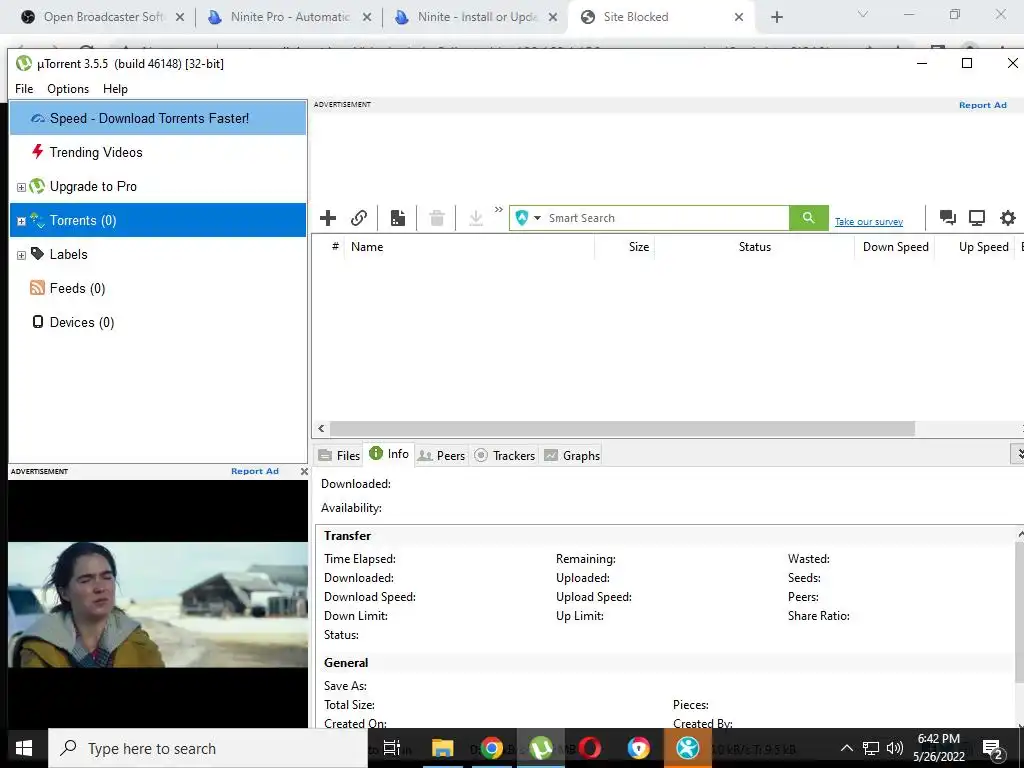Expand the Upgrade to Pro node
This screenshot has height=768, width=1024.
(x=21, y=187)
